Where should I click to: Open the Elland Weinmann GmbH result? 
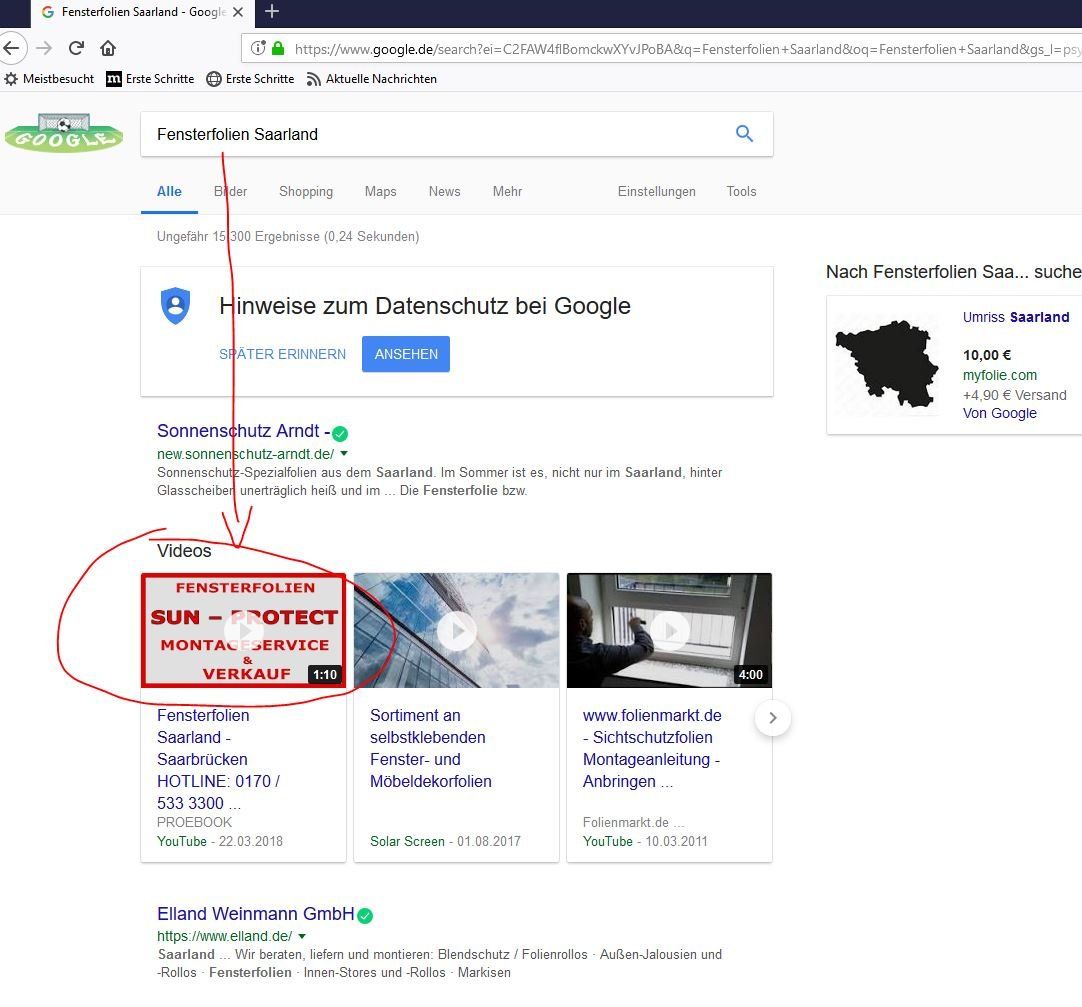255,914
